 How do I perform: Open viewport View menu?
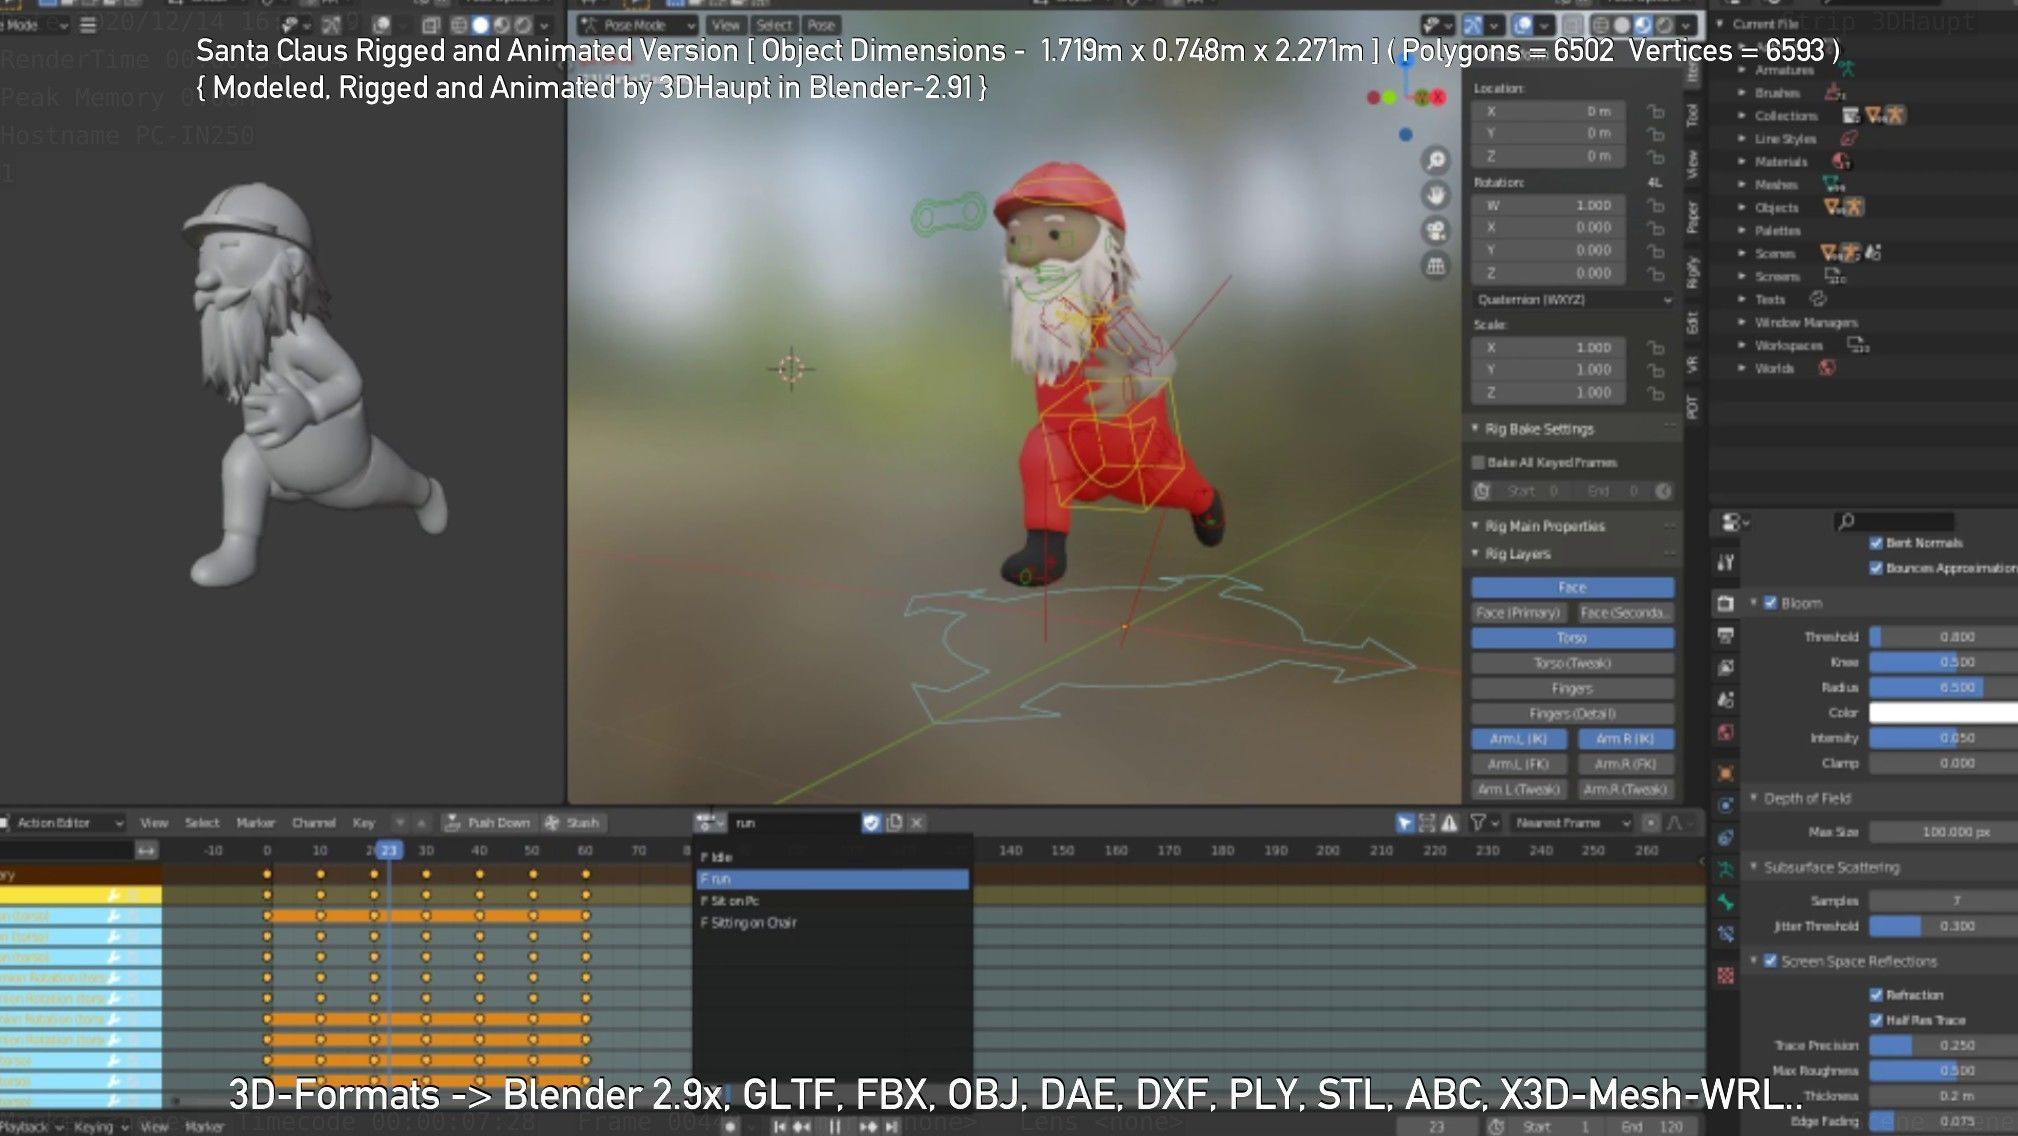tap(726, 25)
